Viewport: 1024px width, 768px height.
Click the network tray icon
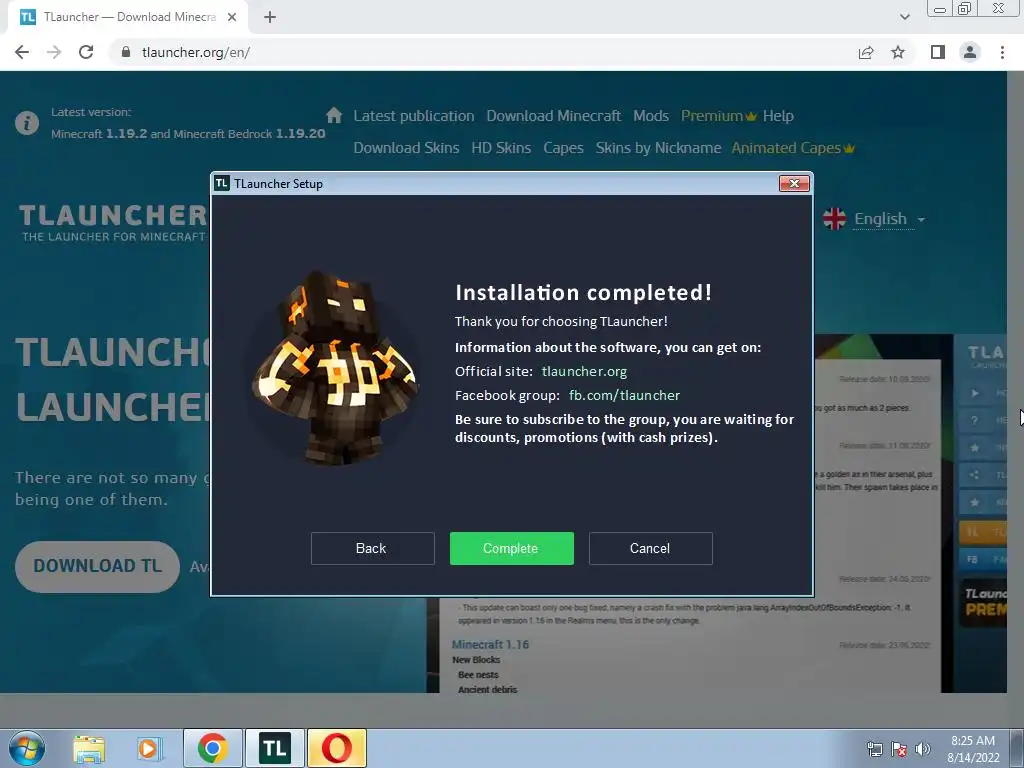click(874, 749)
